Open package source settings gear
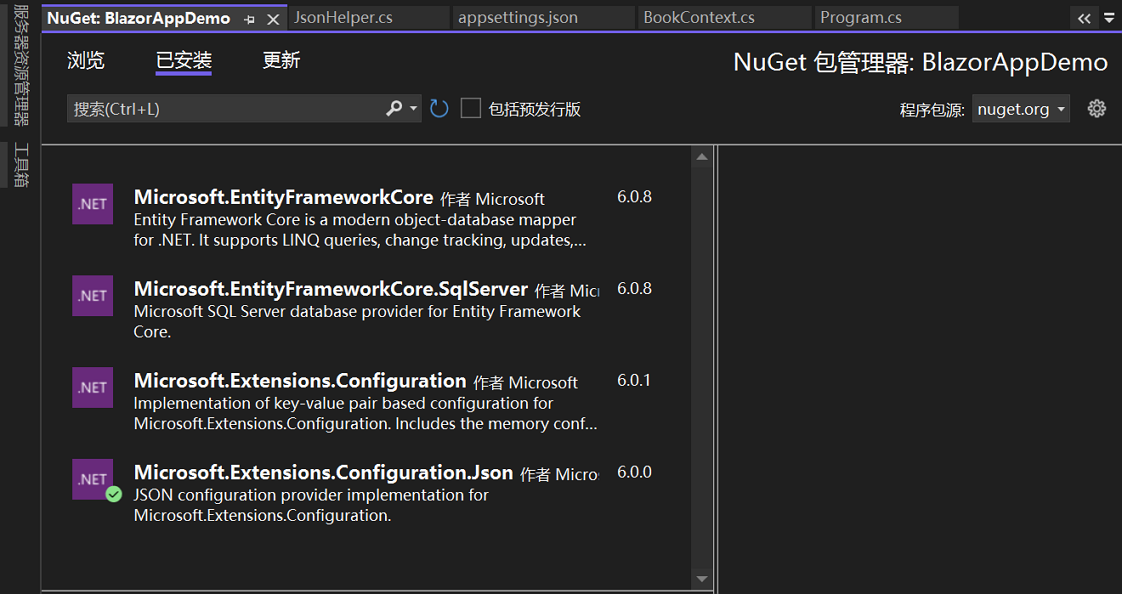This screenshot has width=1122, height=594. [x=1097, y=109]
